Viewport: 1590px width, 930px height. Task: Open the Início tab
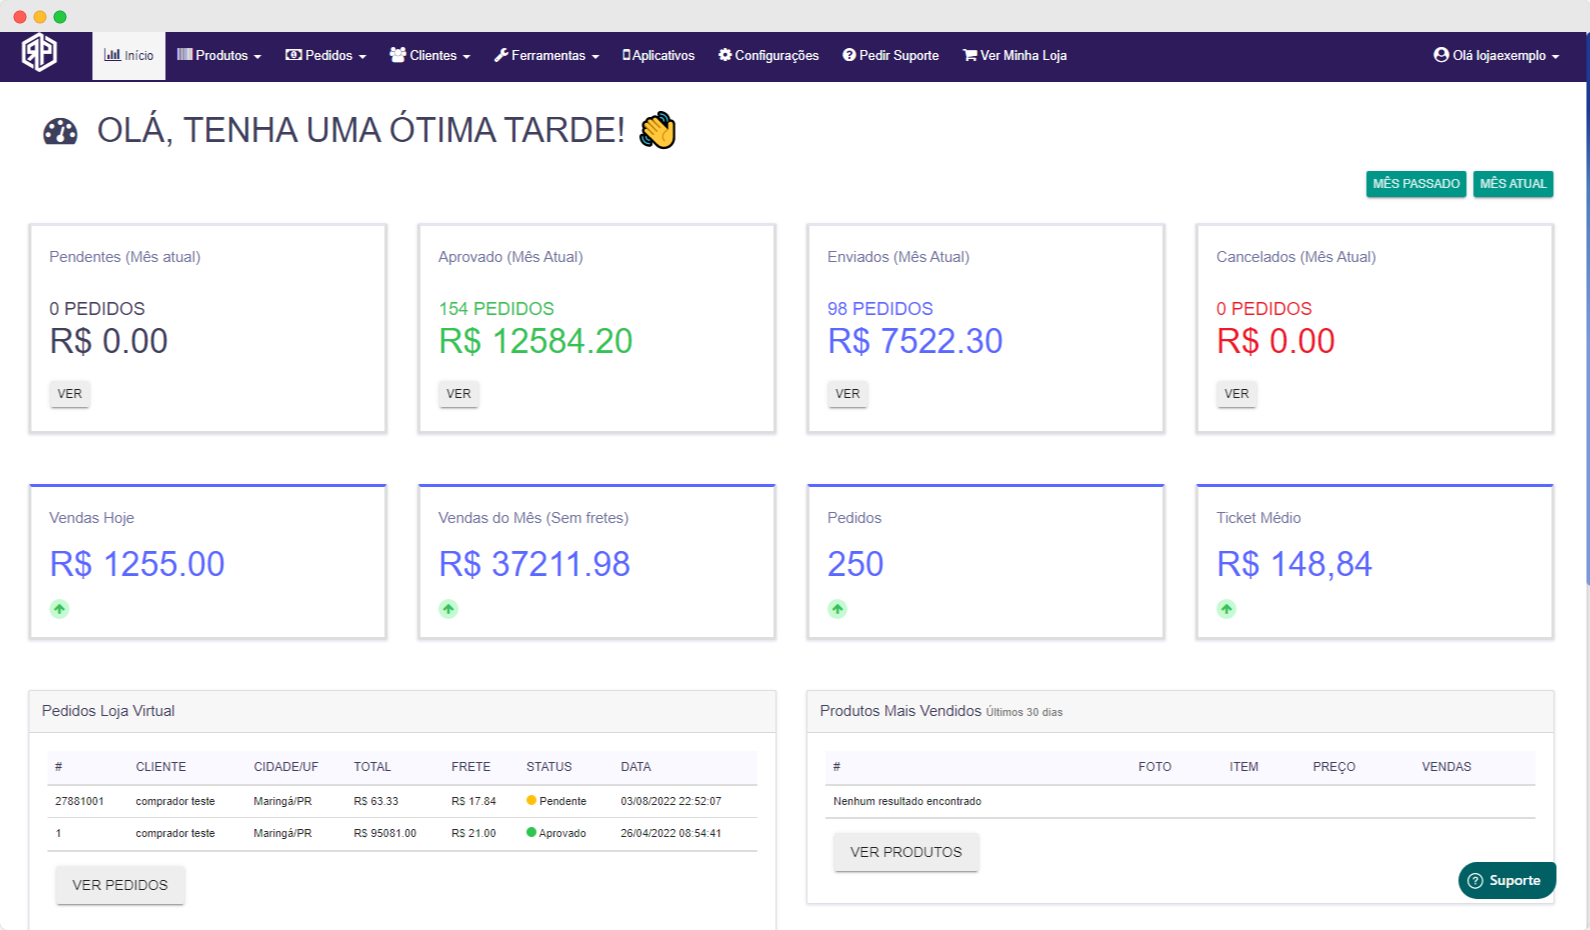click(x=129, y=56)
